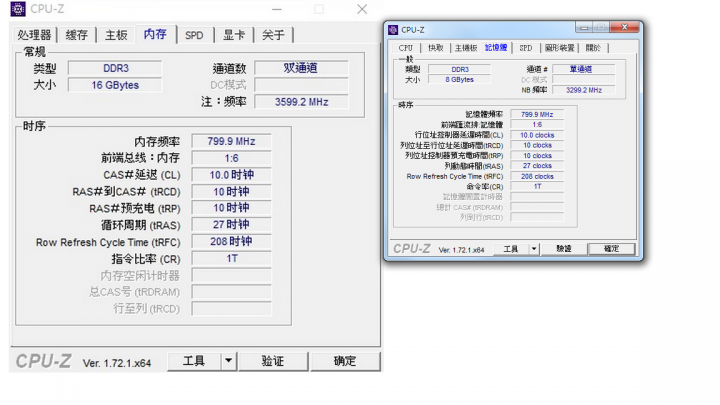Select the CPU tab in right window
720x405 pixels.
[406, 48]
